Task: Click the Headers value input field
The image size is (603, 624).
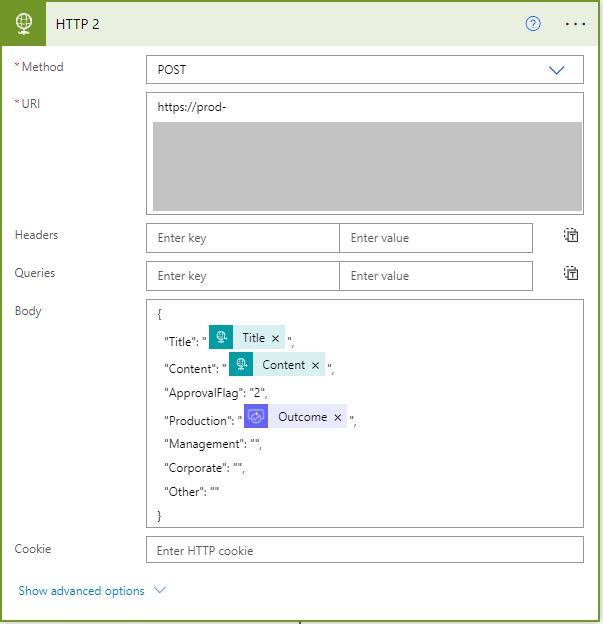Action: click(436, 238)
